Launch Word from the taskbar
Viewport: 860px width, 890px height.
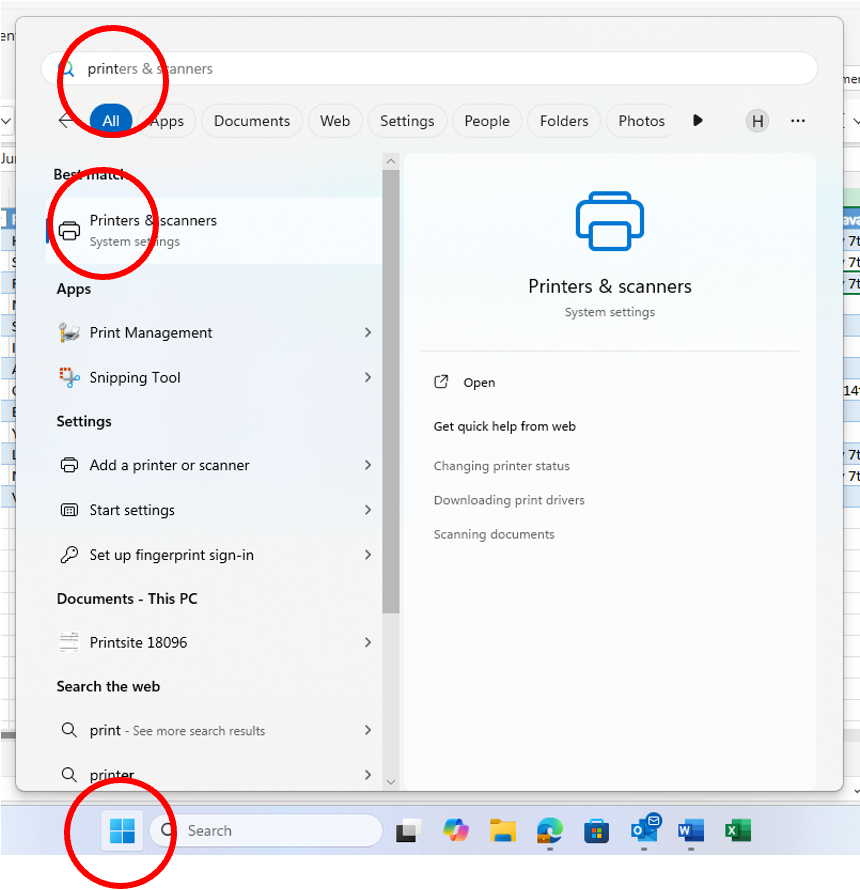[691, 830]
